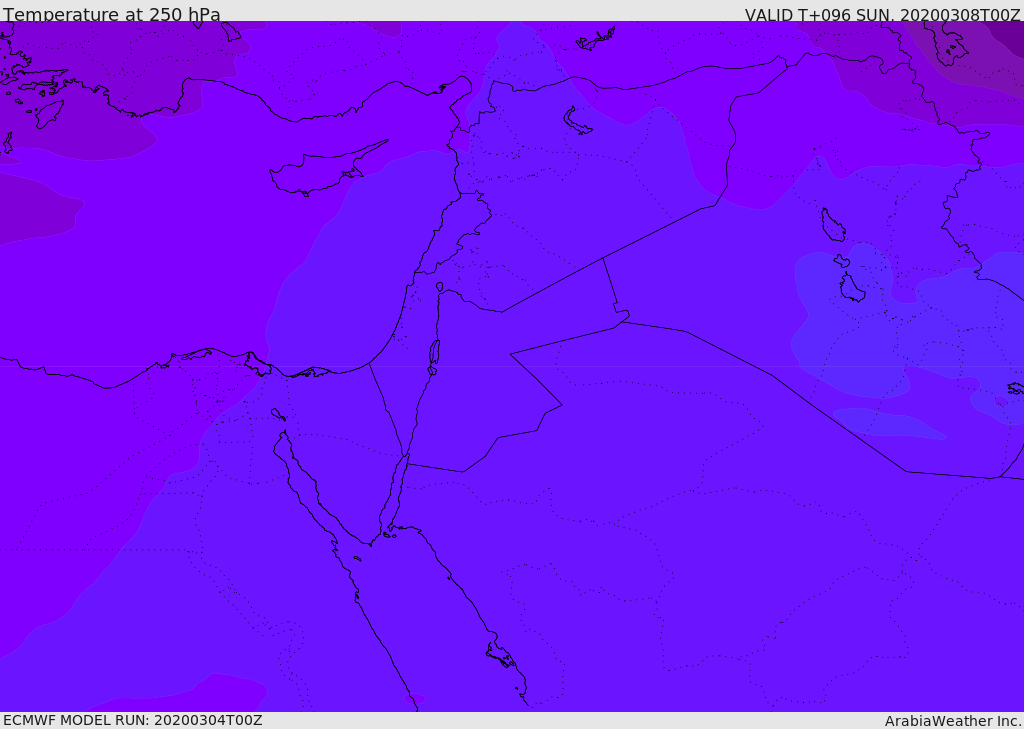
Task: Click the "Temperature at 250 hPa" title
Action: 111,15
